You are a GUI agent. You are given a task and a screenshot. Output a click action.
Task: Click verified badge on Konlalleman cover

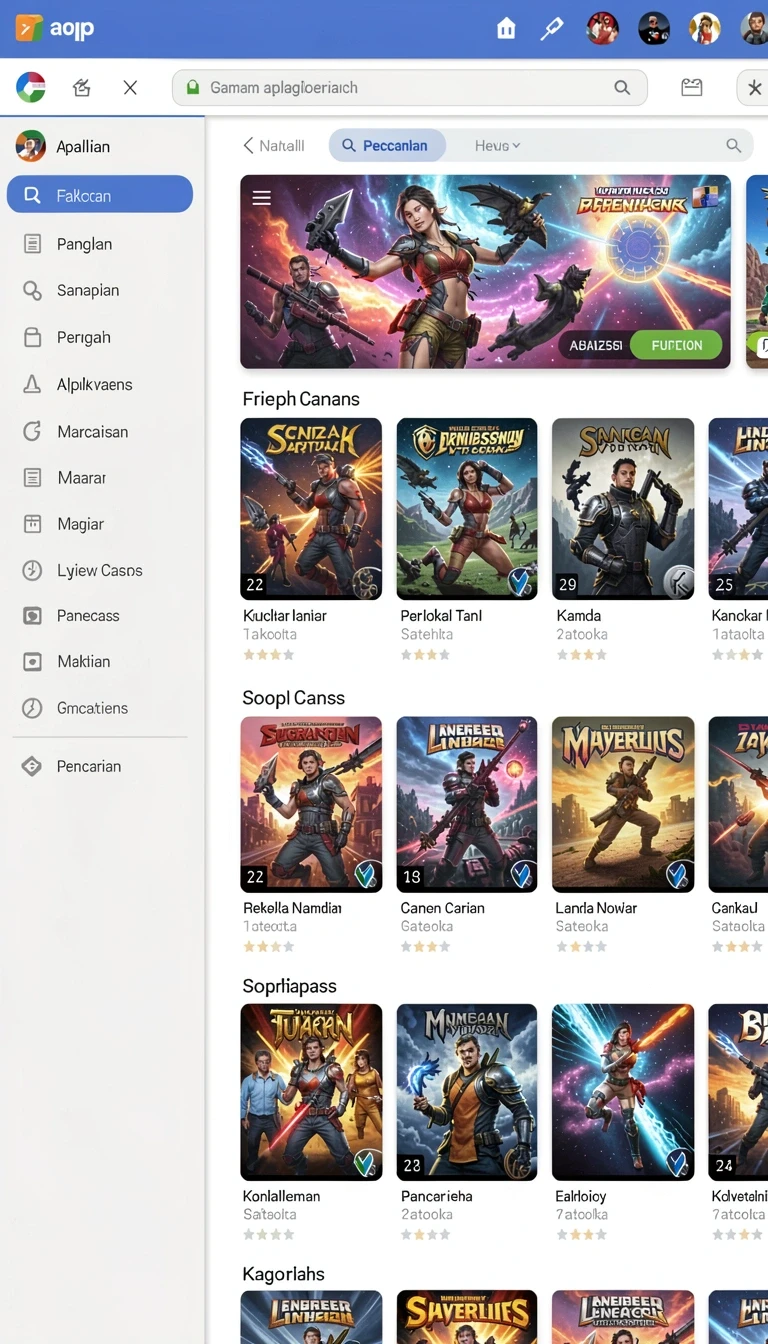[366, 1163]
